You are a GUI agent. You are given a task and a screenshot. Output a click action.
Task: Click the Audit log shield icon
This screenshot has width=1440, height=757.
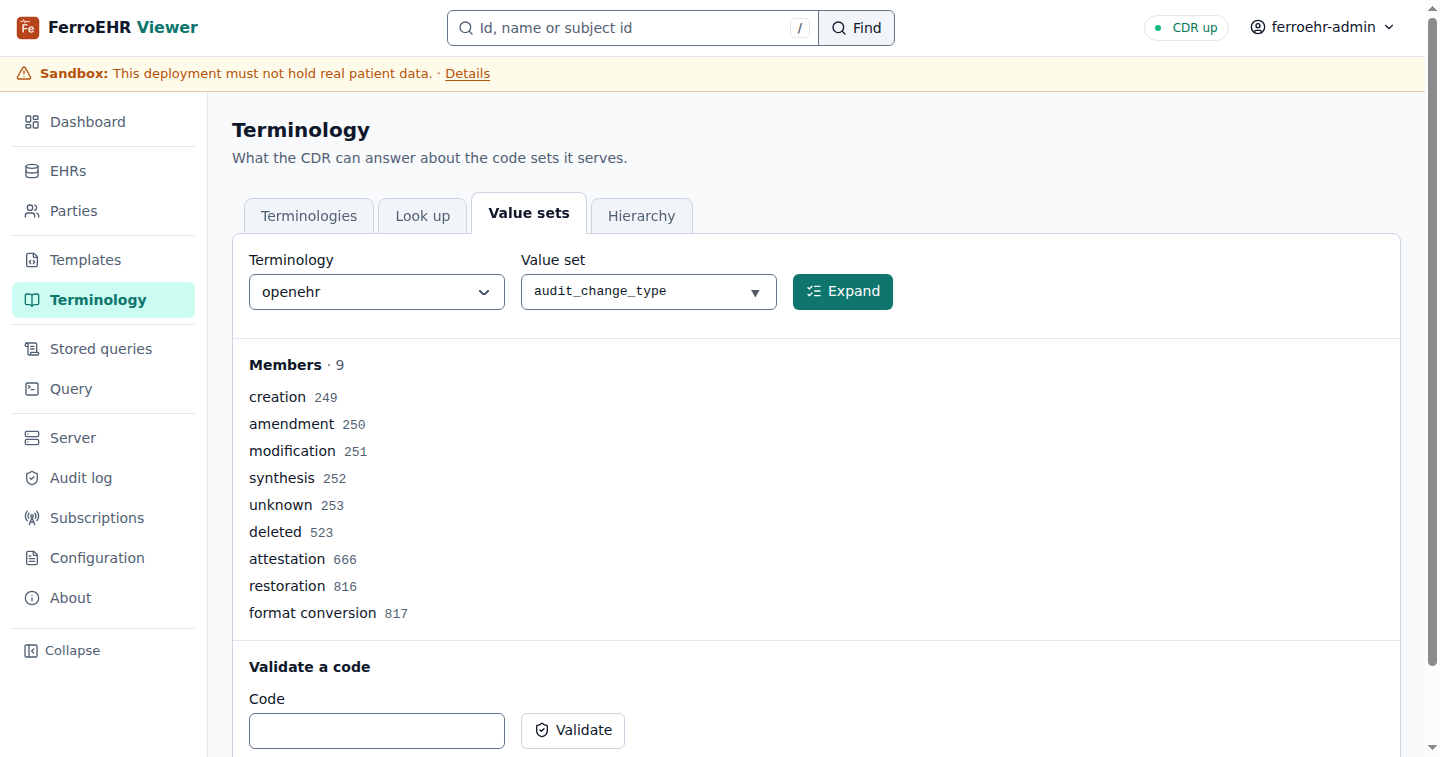[x=32, y=478]
